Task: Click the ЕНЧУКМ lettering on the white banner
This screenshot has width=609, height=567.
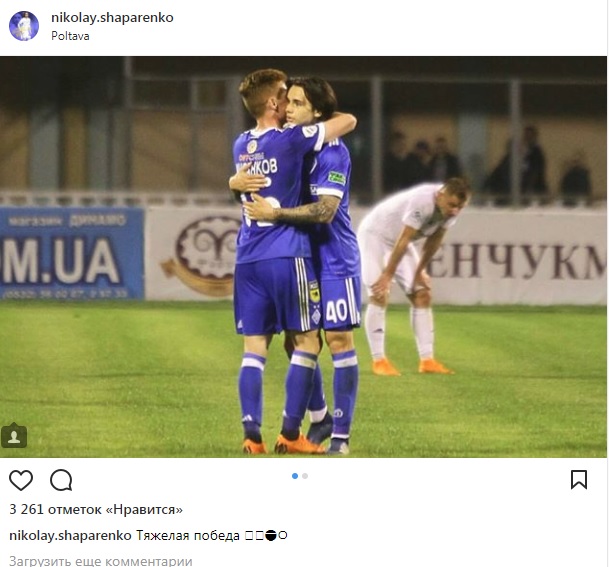Action: 517,261
